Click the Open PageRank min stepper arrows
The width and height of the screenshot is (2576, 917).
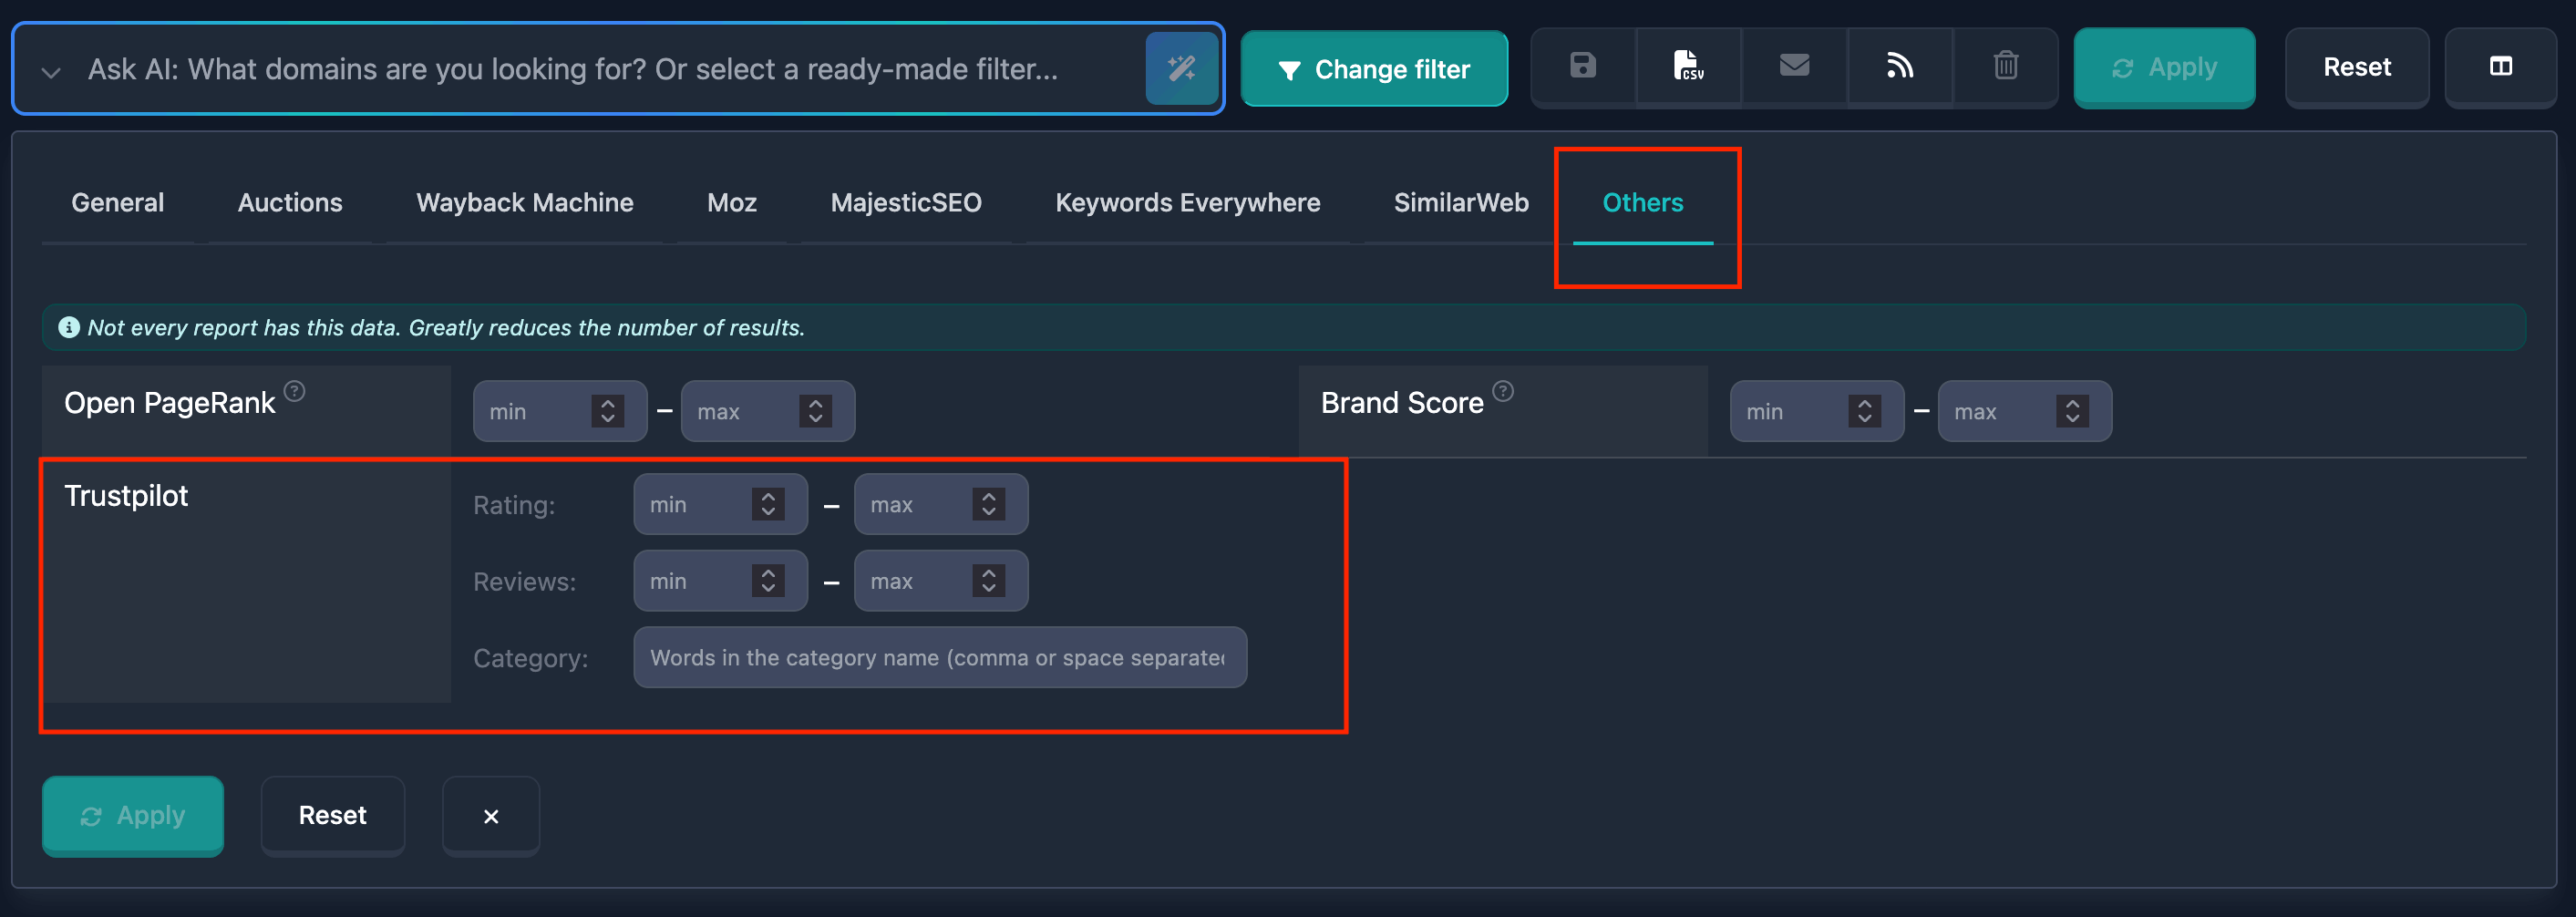[607, 411]
